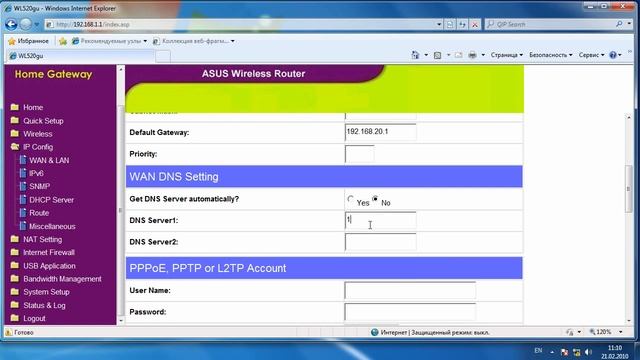
Task: Click the EN language indicator in taskbar
Action: pyautogui.click(x=538, y=351)
